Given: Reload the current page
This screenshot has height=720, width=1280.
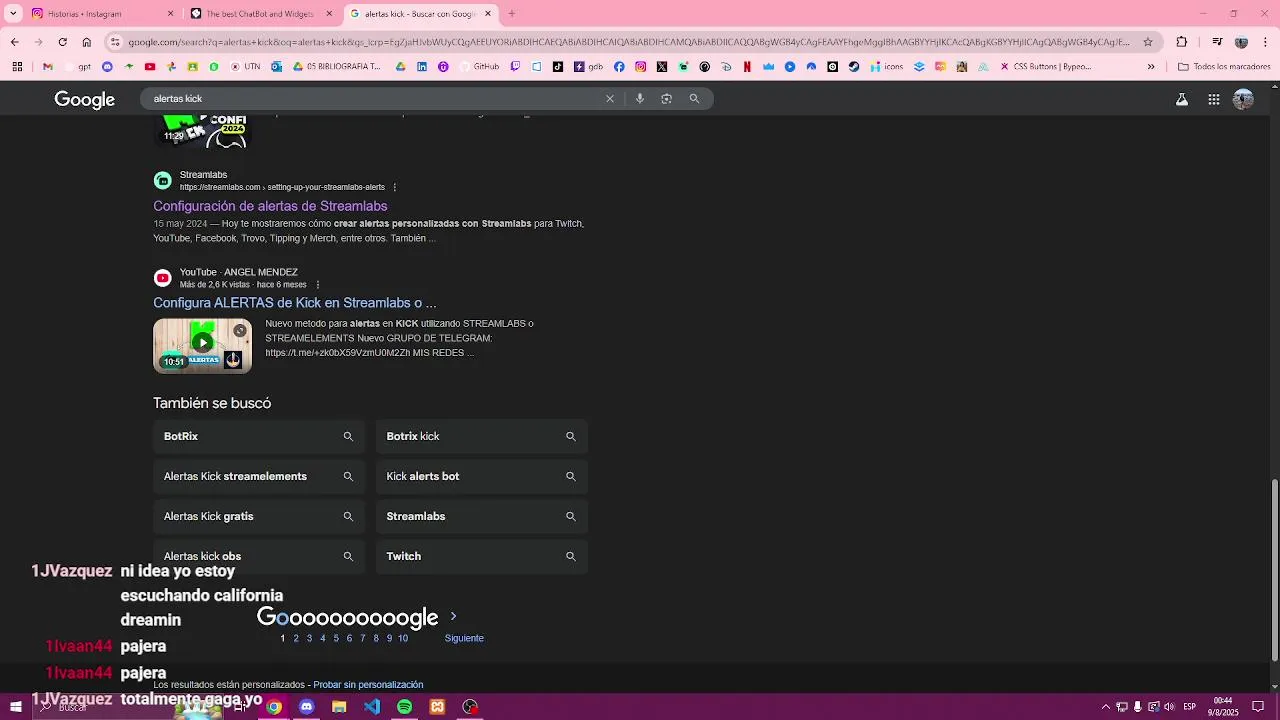Looking at the screenshot, I should pyautogui.click(x=62, y=42).
